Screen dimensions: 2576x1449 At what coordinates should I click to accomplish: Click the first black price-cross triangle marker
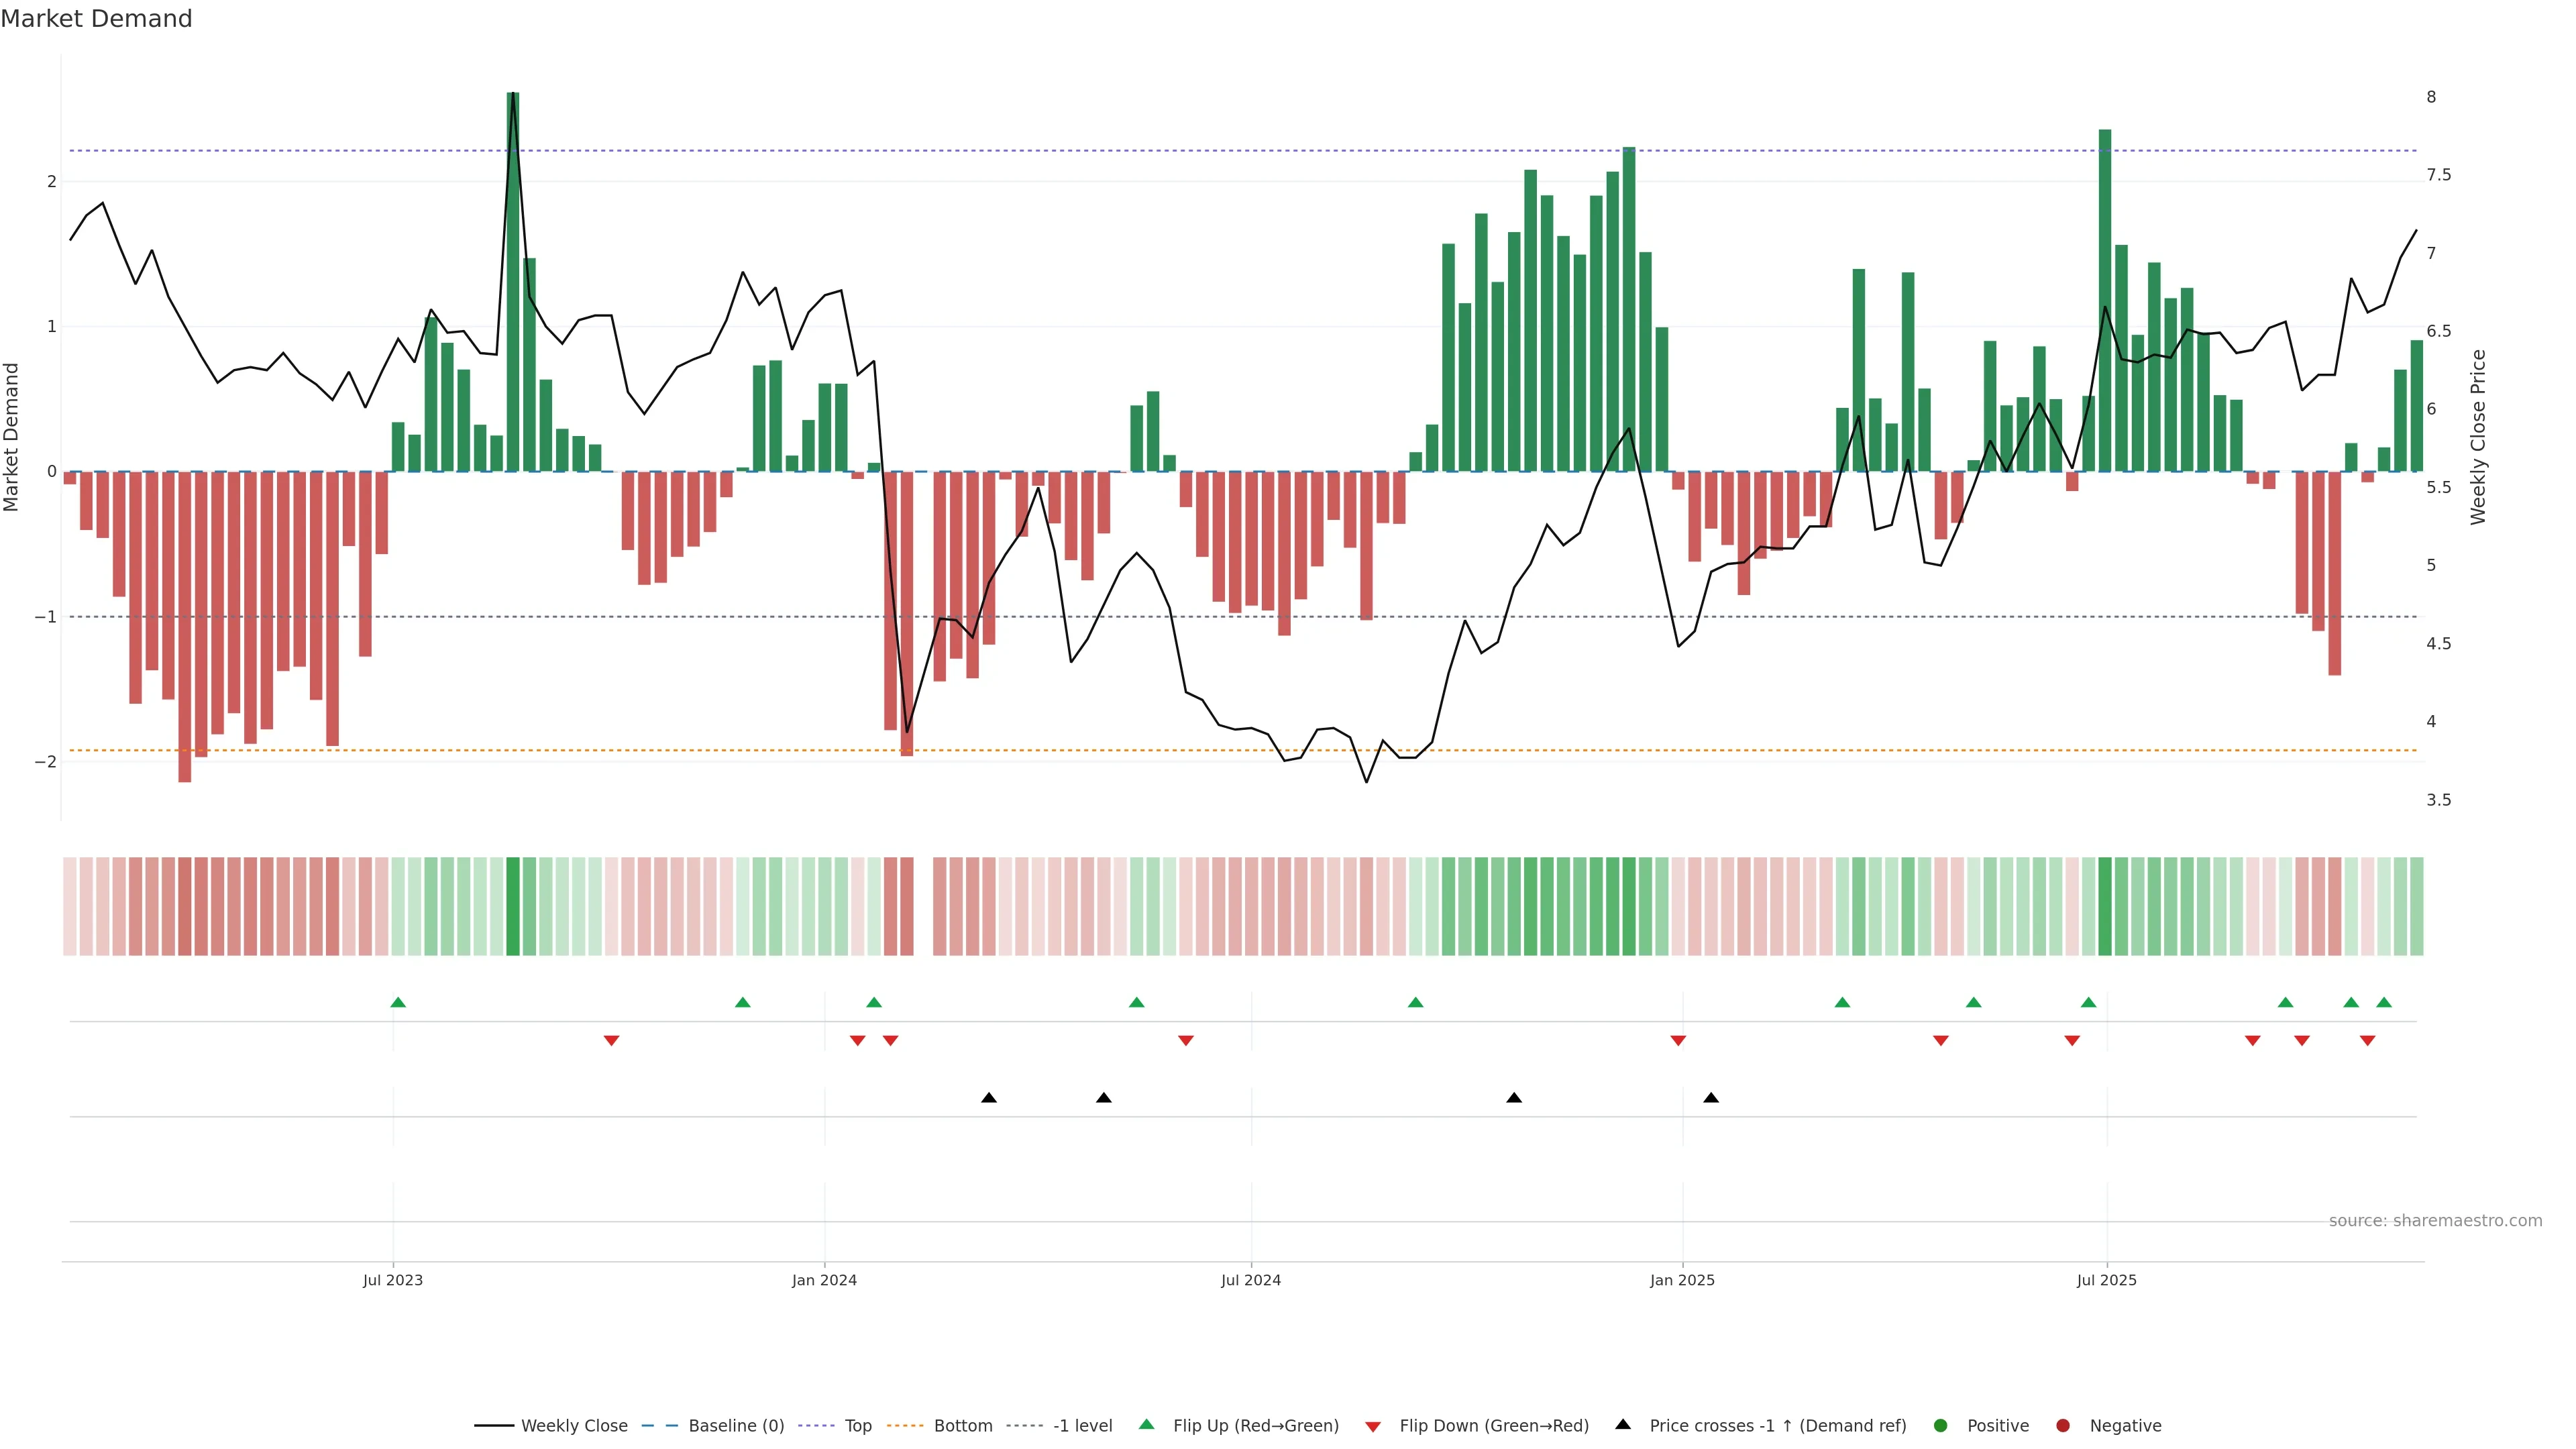[x=989, y=1098]
